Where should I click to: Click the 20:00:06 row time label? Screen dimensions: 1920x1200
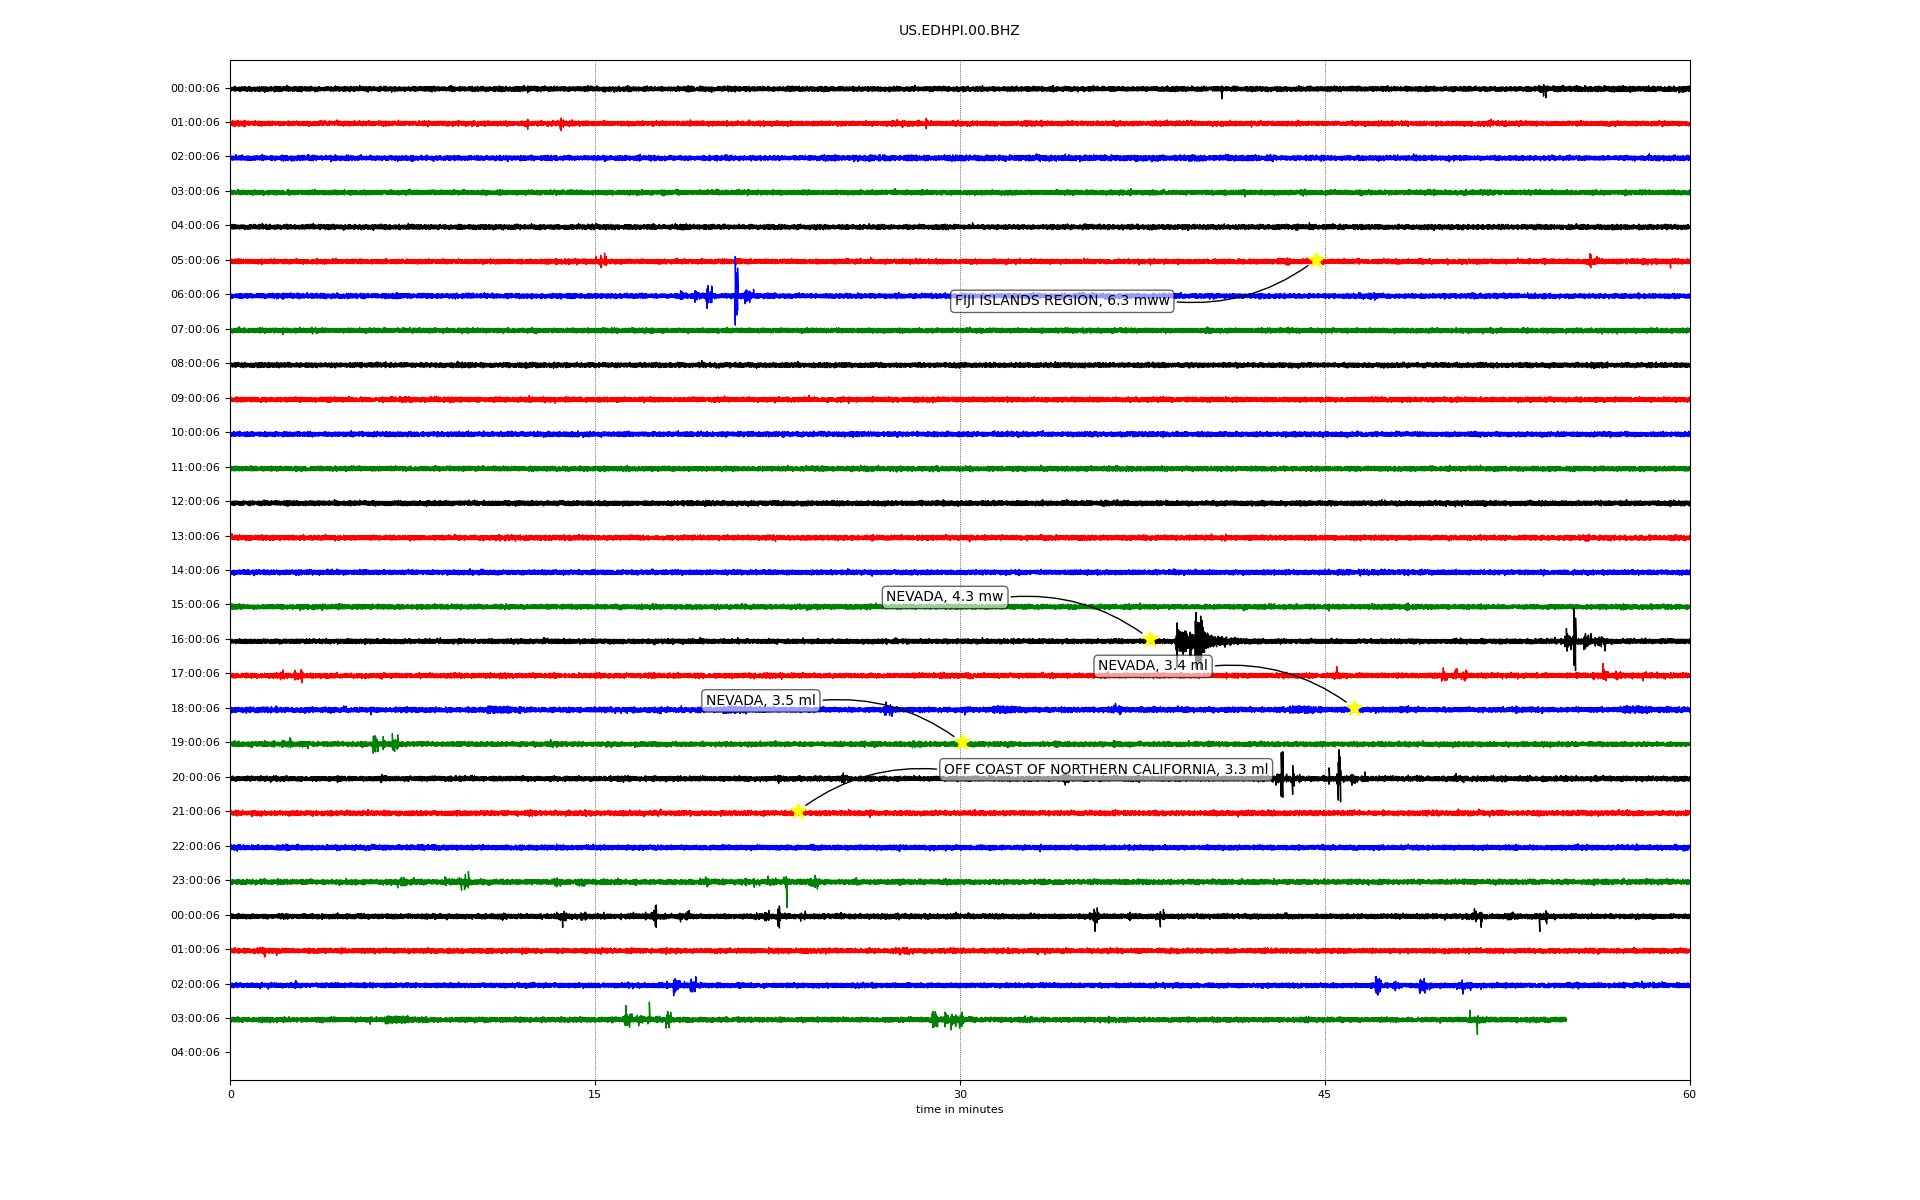point(195,778)
